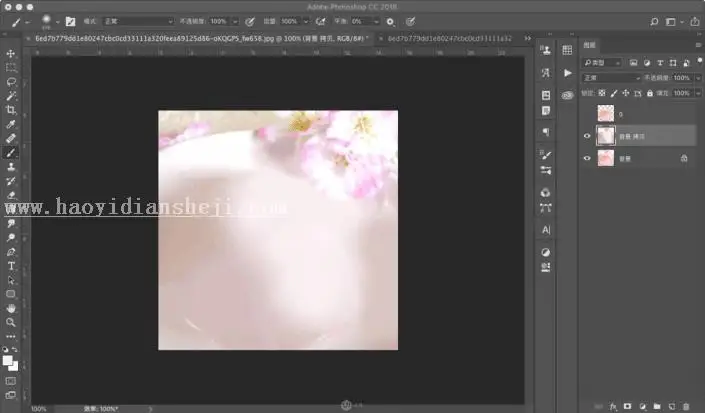Click the background color swatch
Viewport: 705px width, 413px height.
coord(15,368)
